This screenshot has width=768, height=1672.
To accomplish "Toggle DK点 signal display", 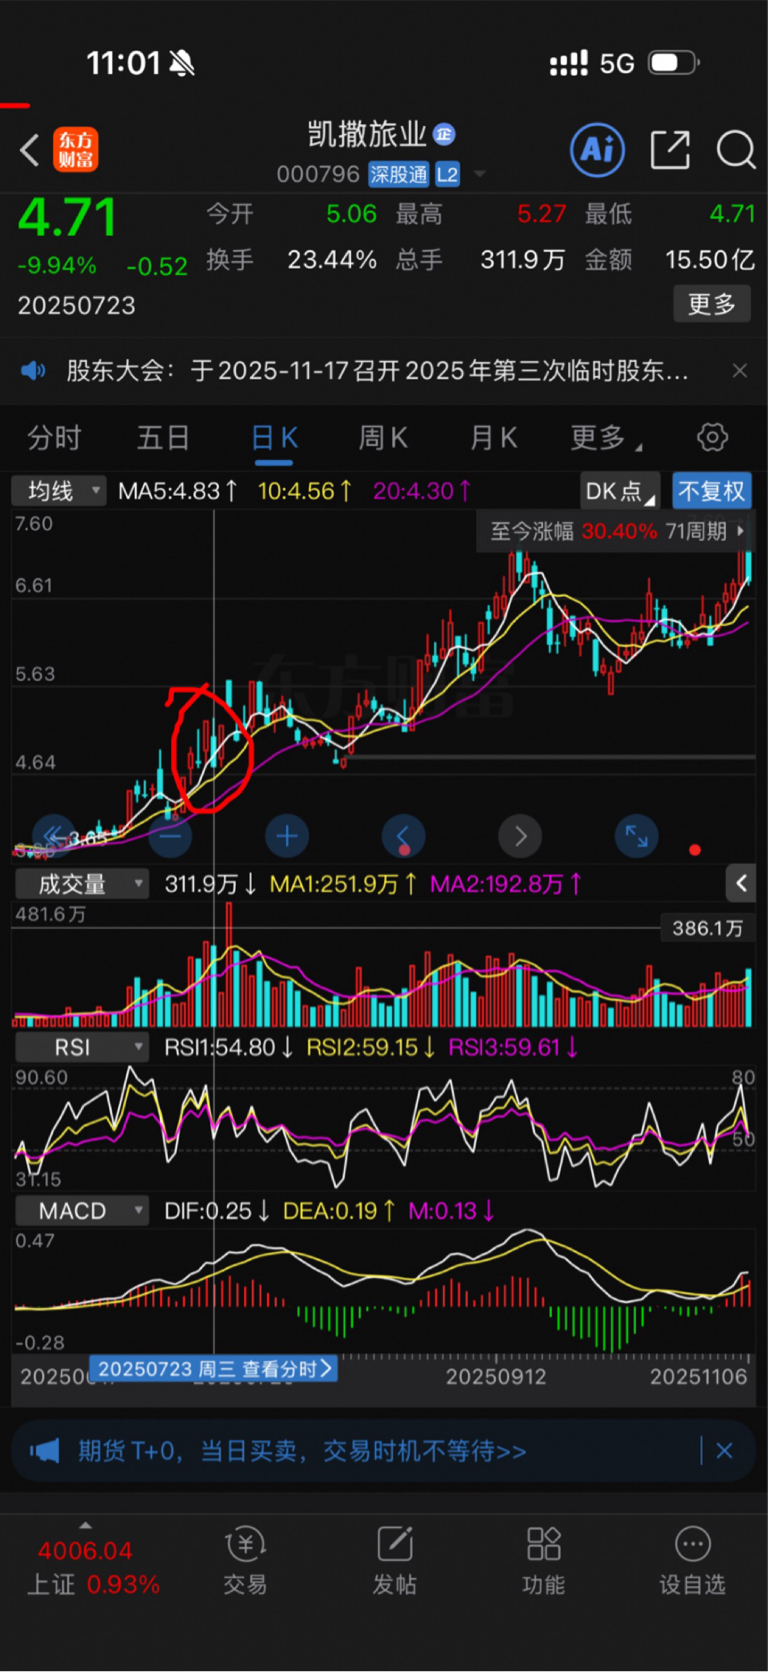I will pyautogui.click(x=619, y=491).
